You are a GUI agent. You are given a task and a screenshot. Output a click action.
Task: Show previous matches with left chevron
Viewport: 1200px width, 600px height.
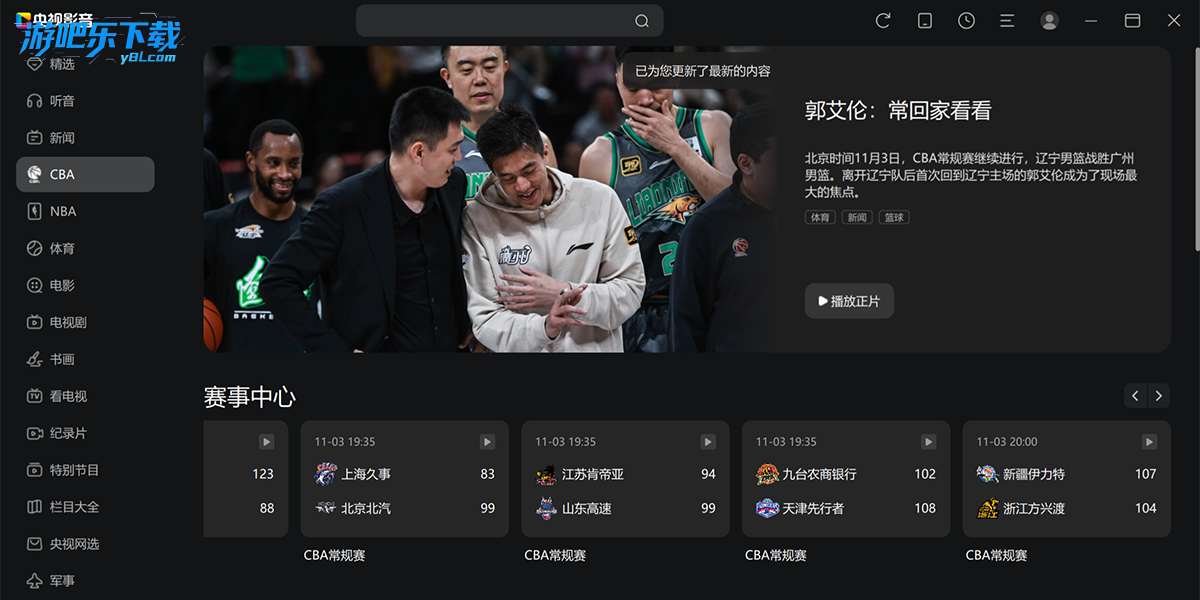click(1135, 396)
